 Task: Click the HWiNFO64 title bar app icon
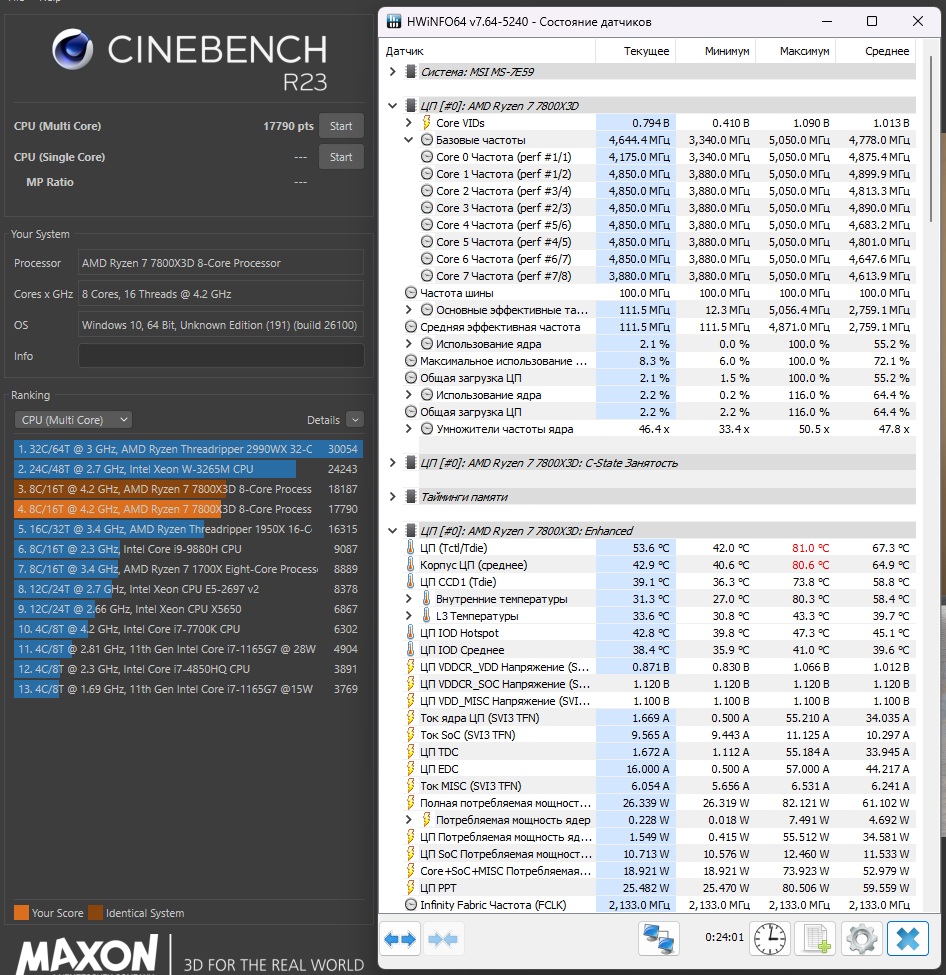[x=394, y=22]
